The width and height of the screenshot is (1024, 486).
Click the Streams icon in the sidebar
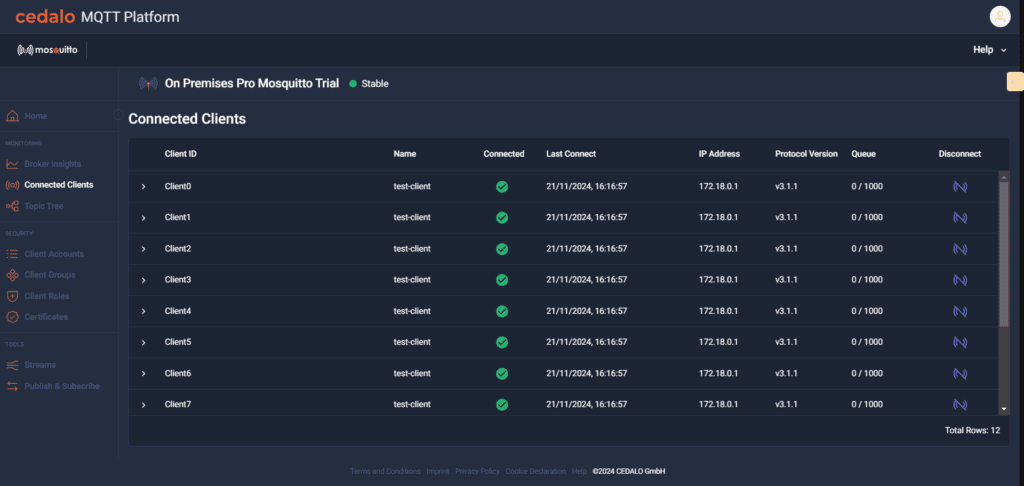click(x=12, y=365)
